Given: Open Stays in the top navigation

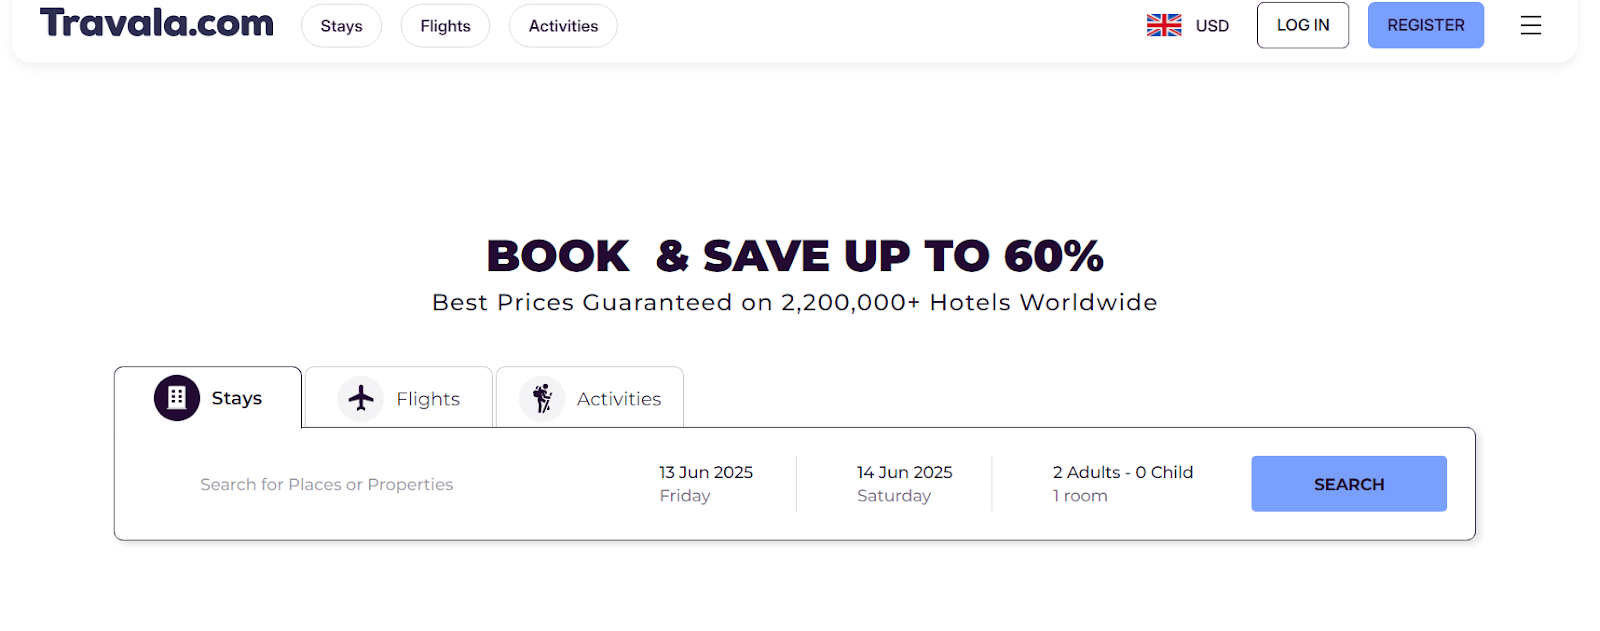Looking at the screenshot, I should pos(341,26).
